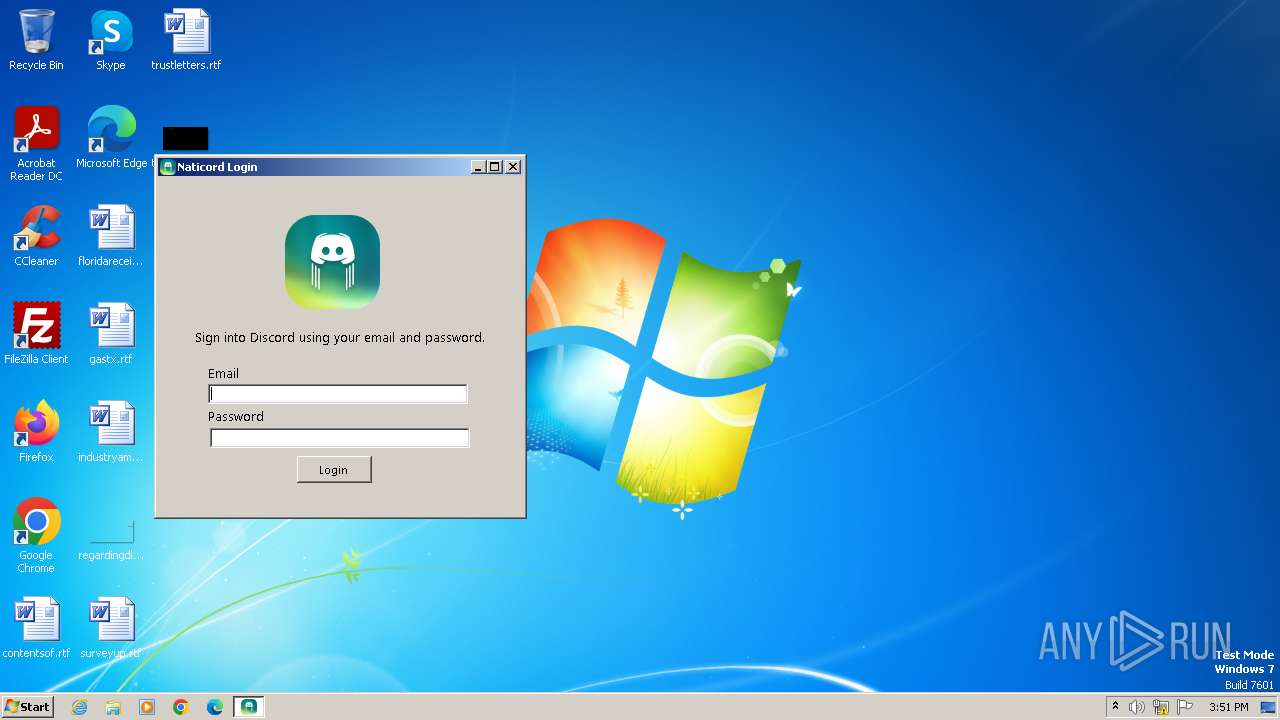The image size is (1280, 720).
Task: Open the volume control tray icon
Action: pos(1137,707)
